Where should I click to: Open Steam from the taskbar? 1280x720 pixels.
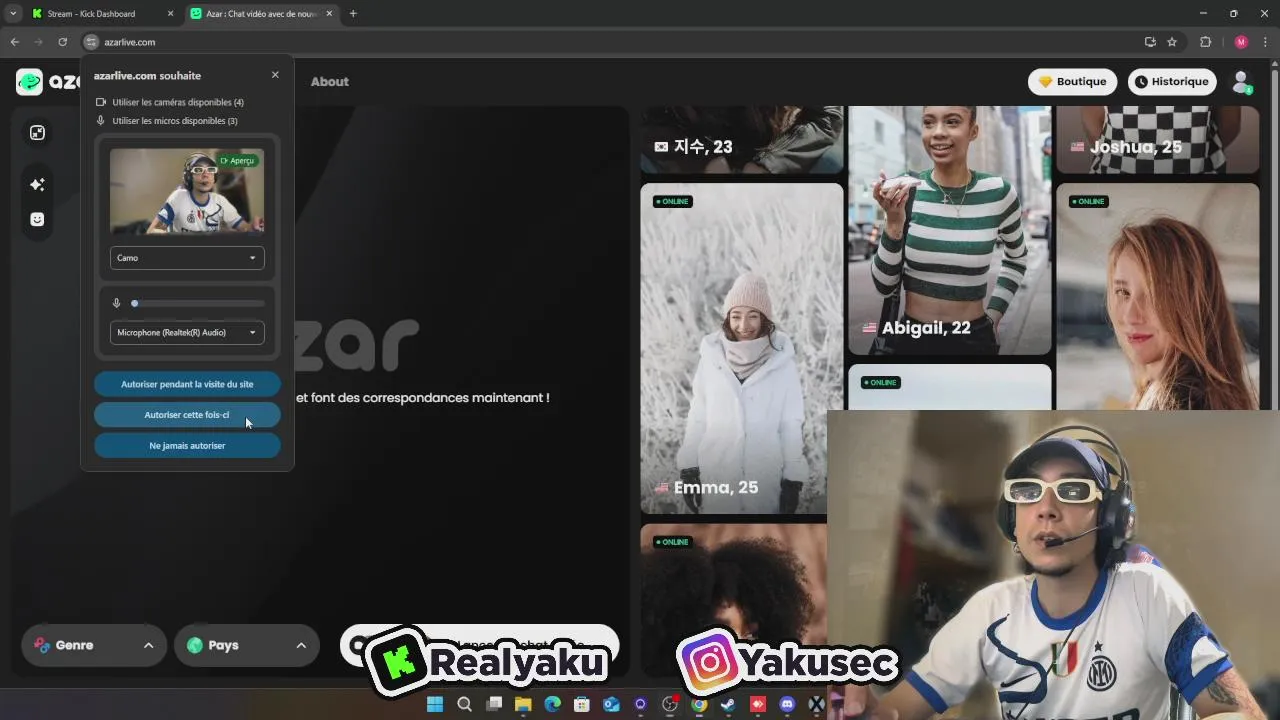[728, 705]
